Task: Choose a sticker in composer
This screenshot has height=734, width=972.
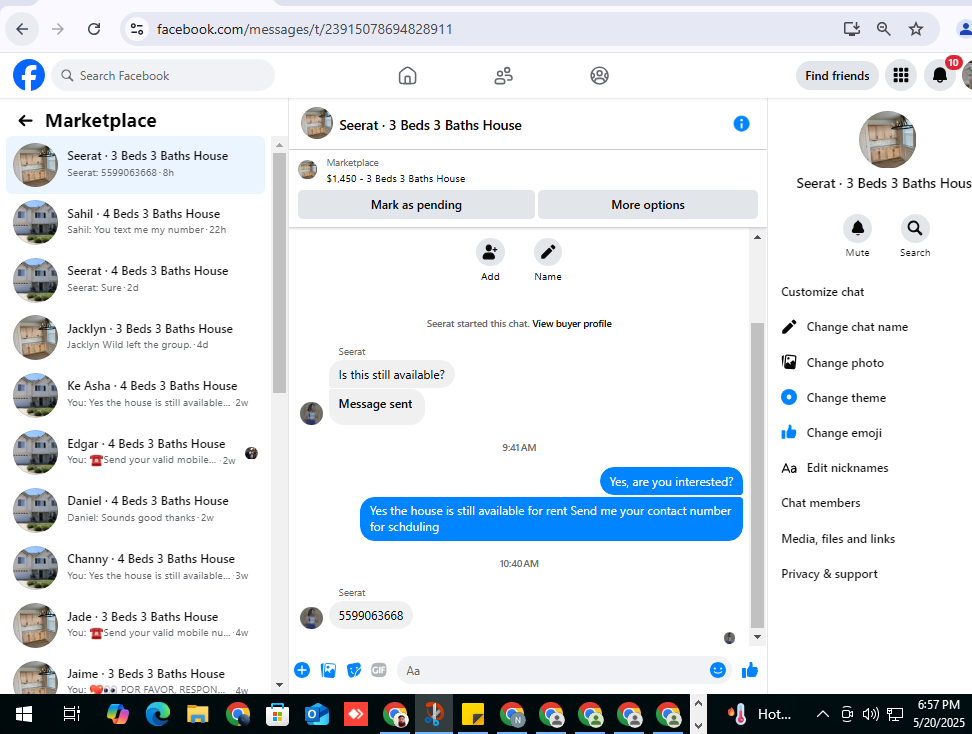Action: tap(354, 670)
